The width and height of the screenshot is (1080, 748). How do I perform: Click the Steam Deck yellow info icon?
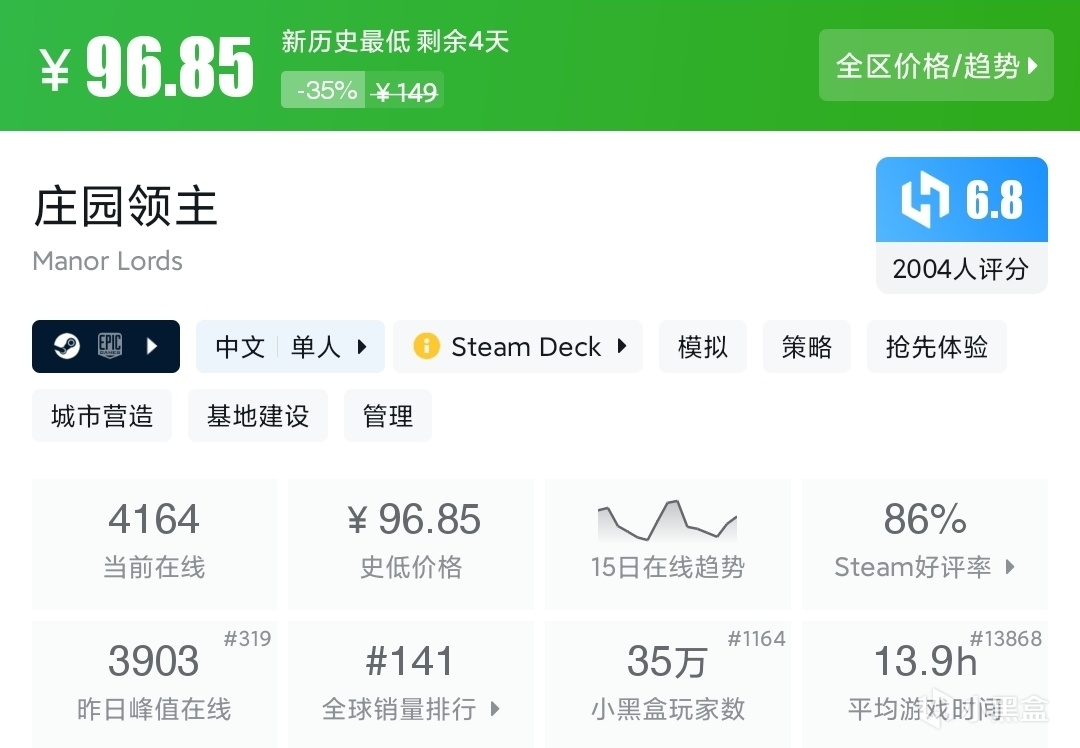coord(426,347)
